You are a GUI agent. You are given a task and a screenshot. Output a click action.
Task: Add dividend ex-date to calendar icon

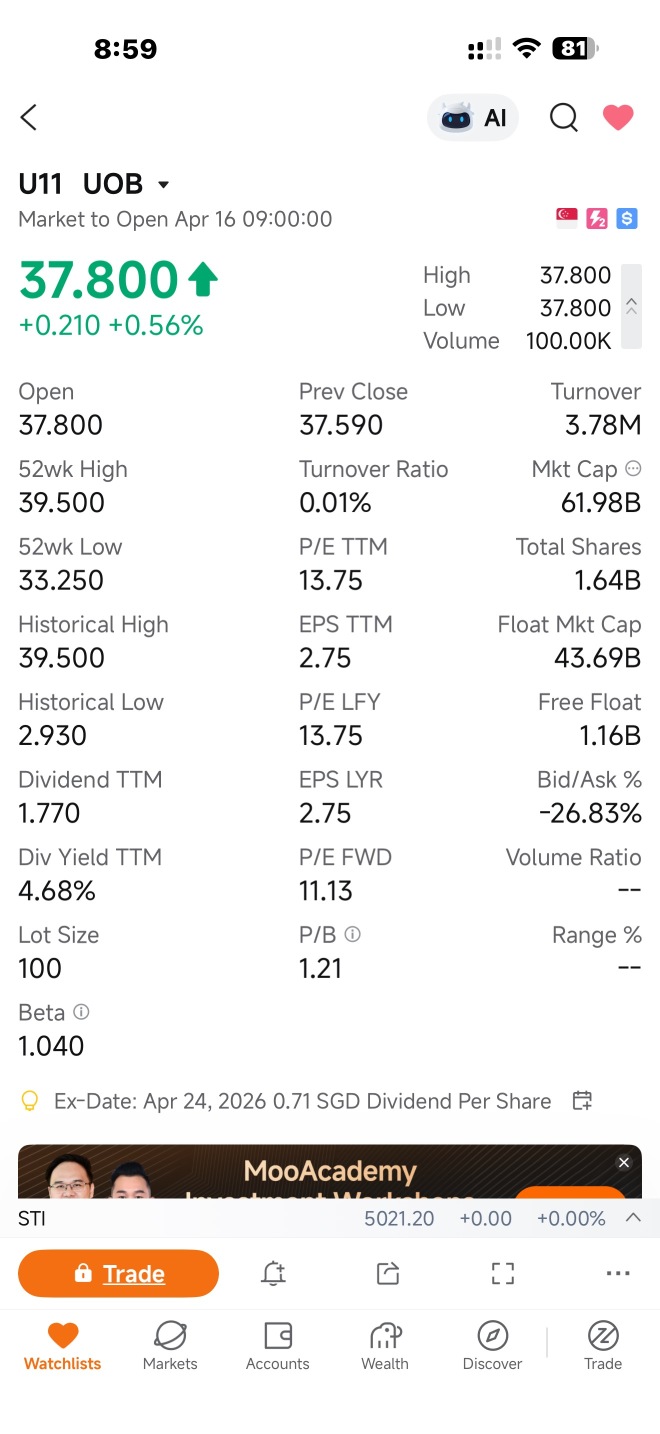tap(582, 1101)
